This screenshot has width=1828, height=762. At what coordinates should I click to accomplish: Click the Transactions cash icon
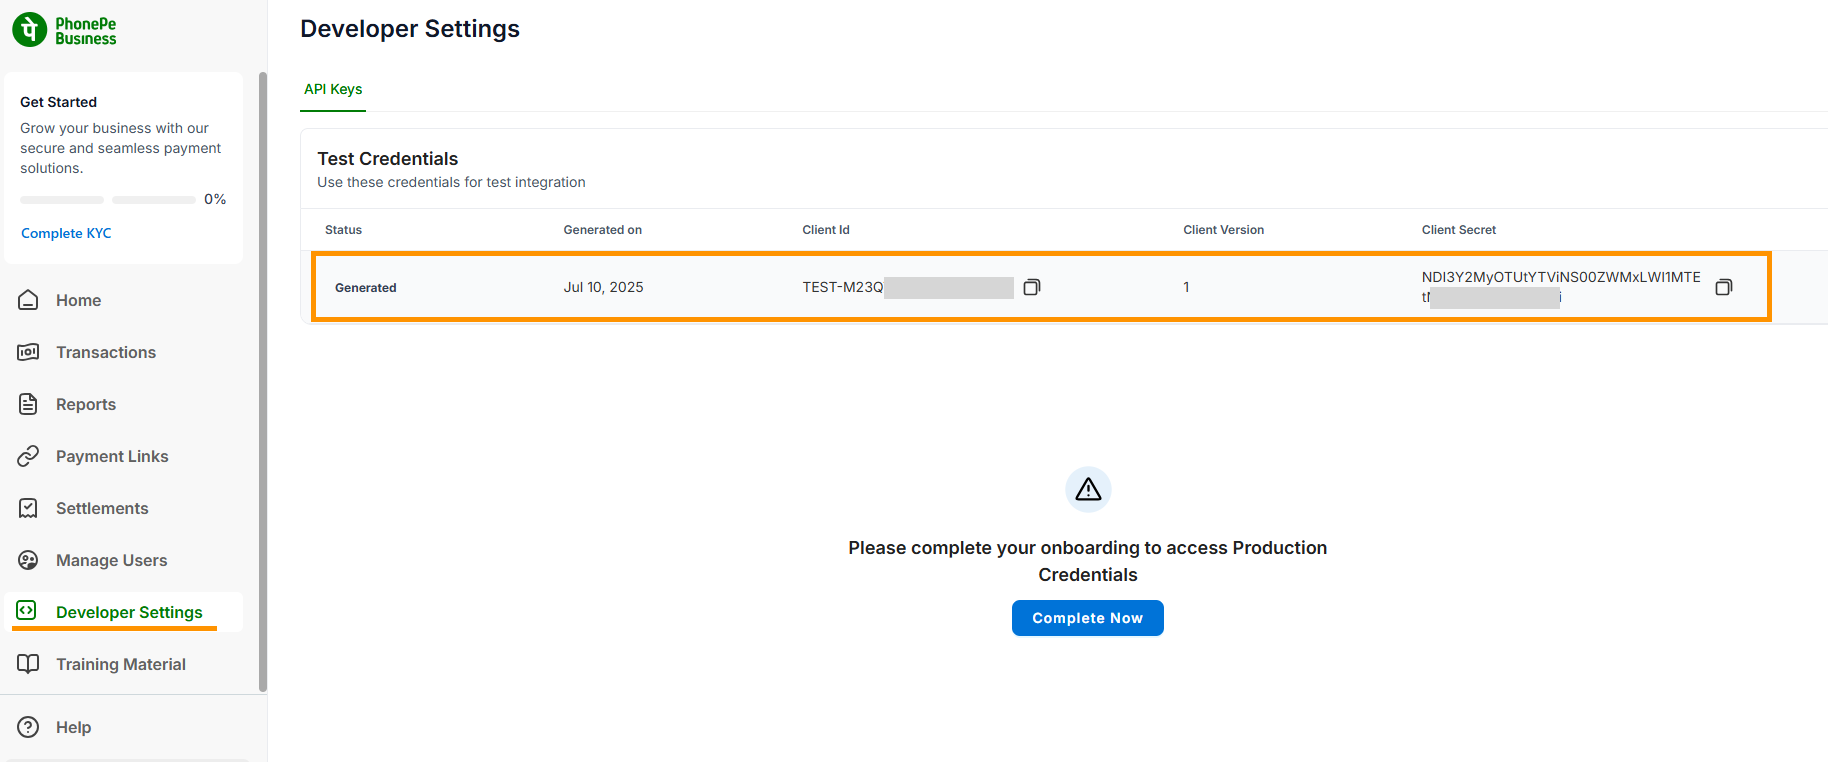28,352
